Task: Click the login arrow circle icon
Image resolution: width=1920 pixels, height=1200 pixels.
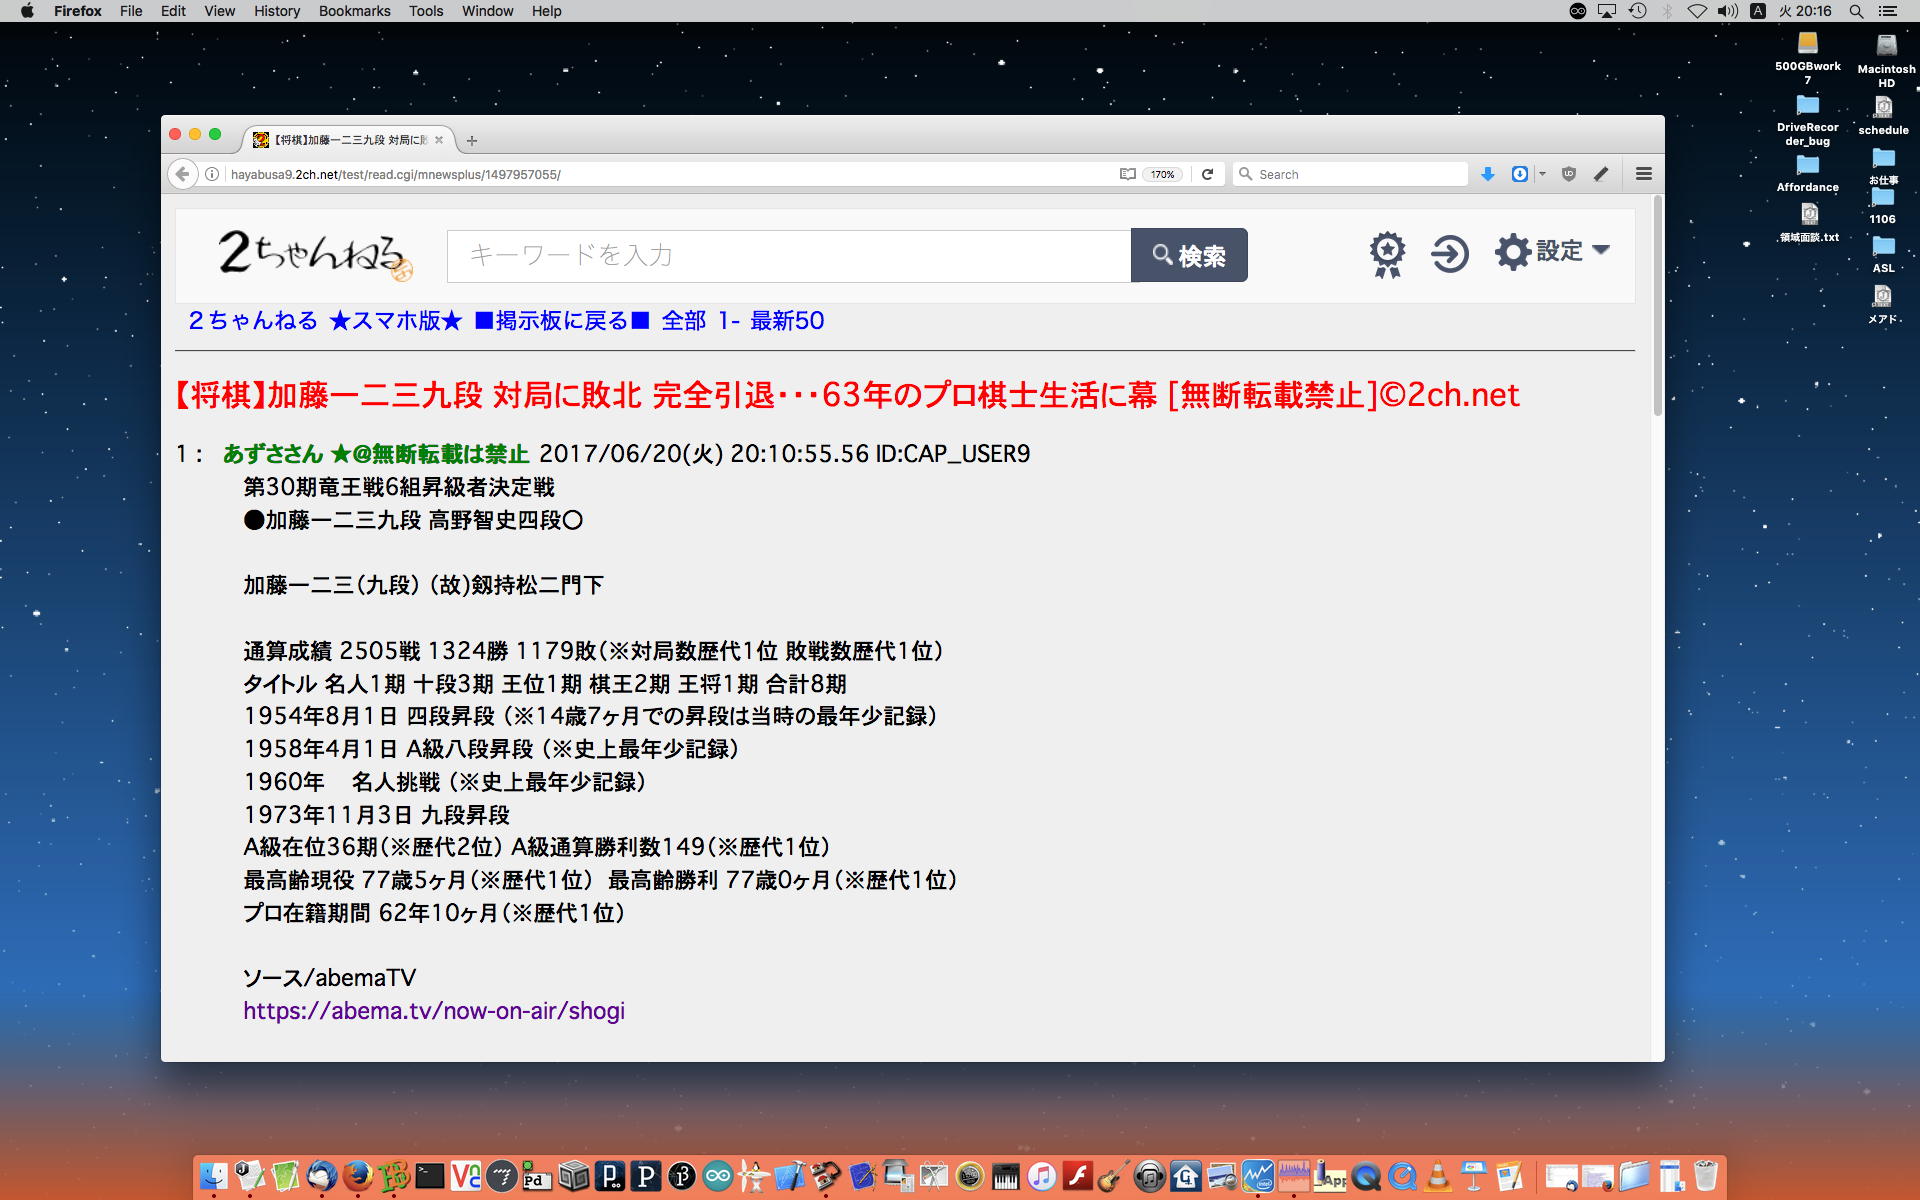Action: pos(1449,254)
